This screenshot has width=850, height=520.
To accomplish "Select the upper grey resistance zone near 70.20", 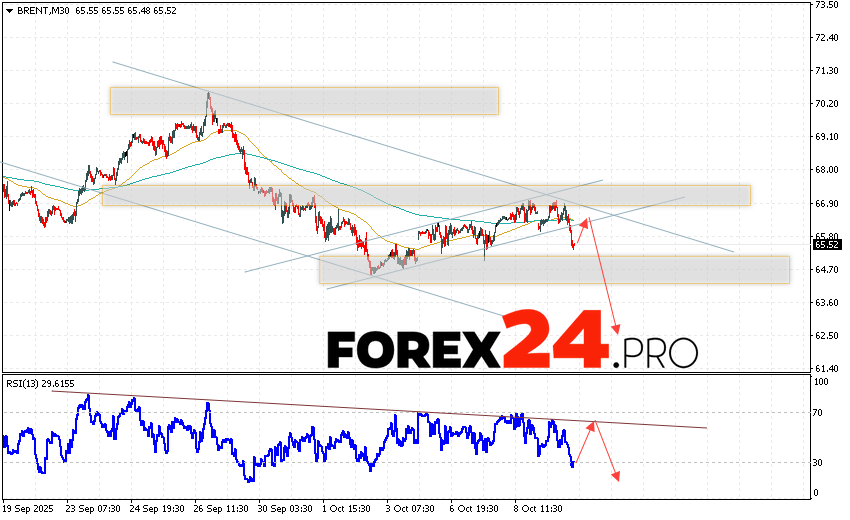I will [x=303, y=100].
